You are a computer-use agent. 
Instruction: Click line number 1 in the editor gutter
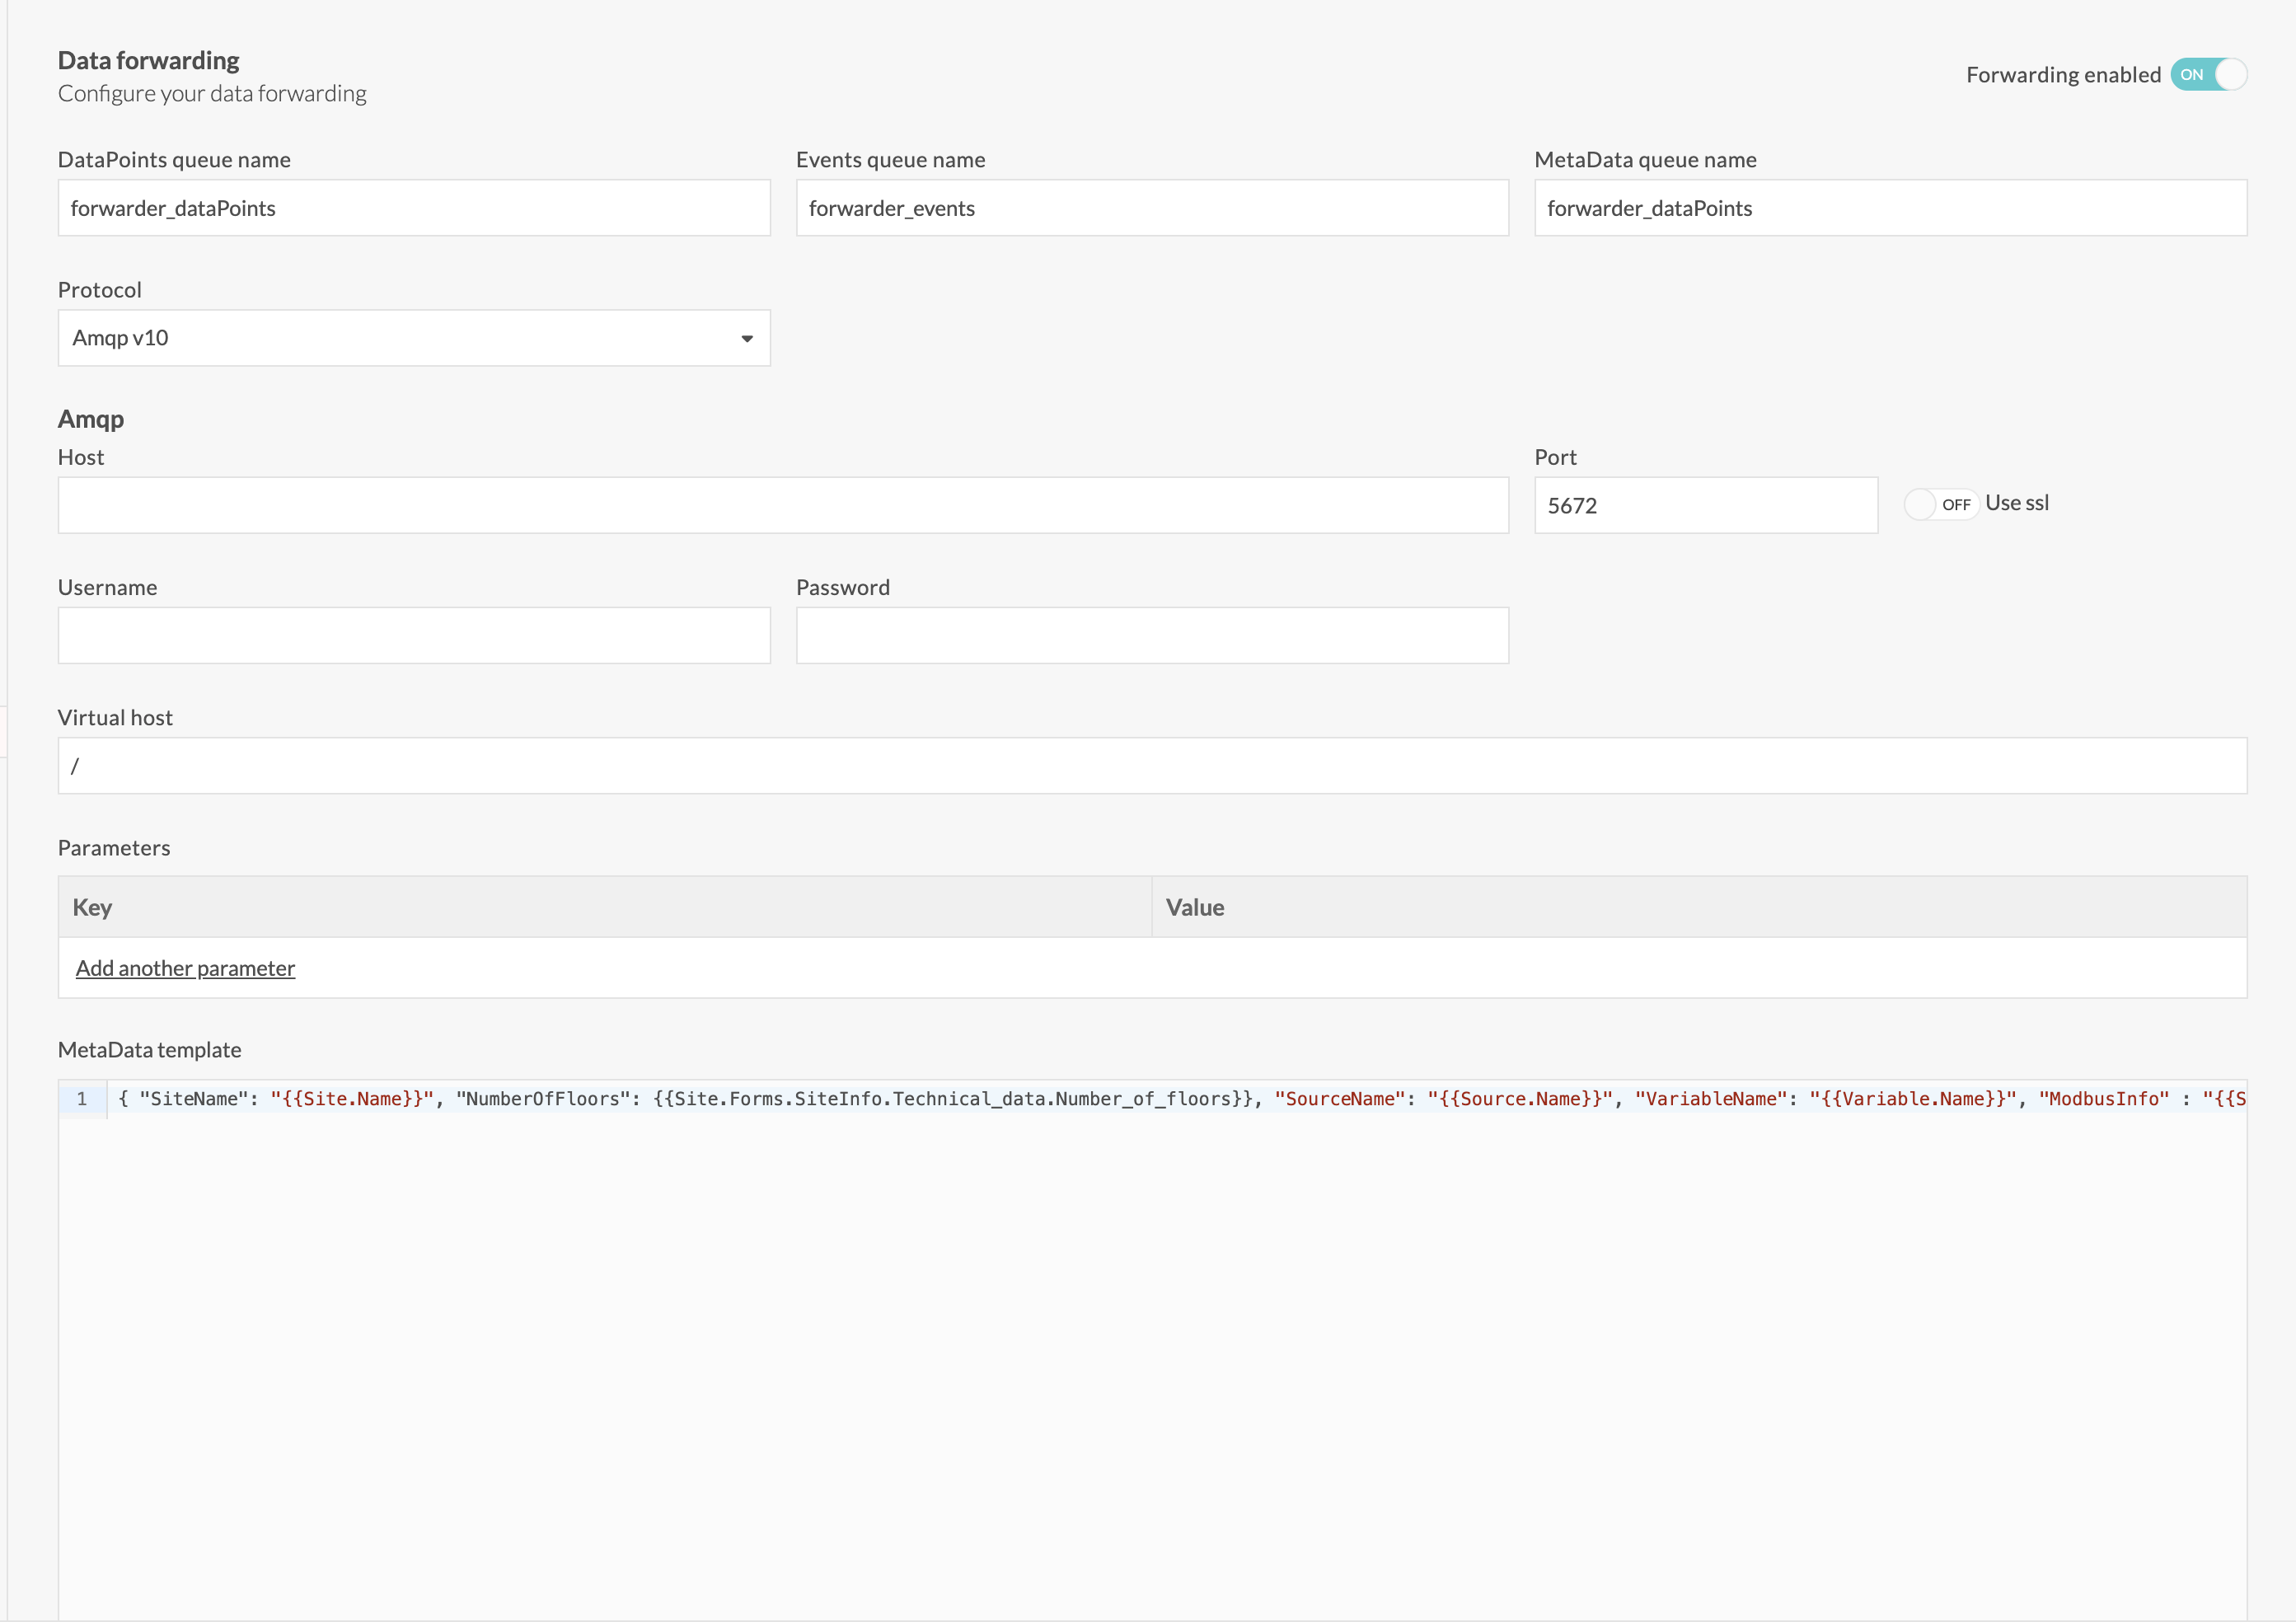tap(82, 1099)
